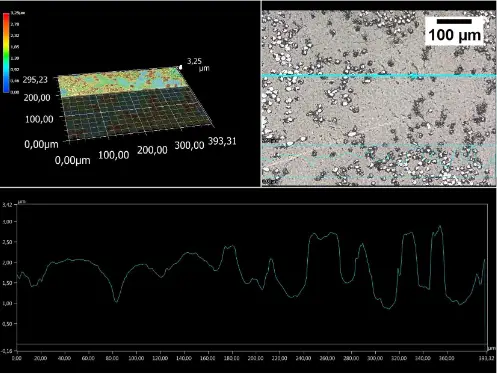Click the colored 3D height map surface

pos(119,81)
